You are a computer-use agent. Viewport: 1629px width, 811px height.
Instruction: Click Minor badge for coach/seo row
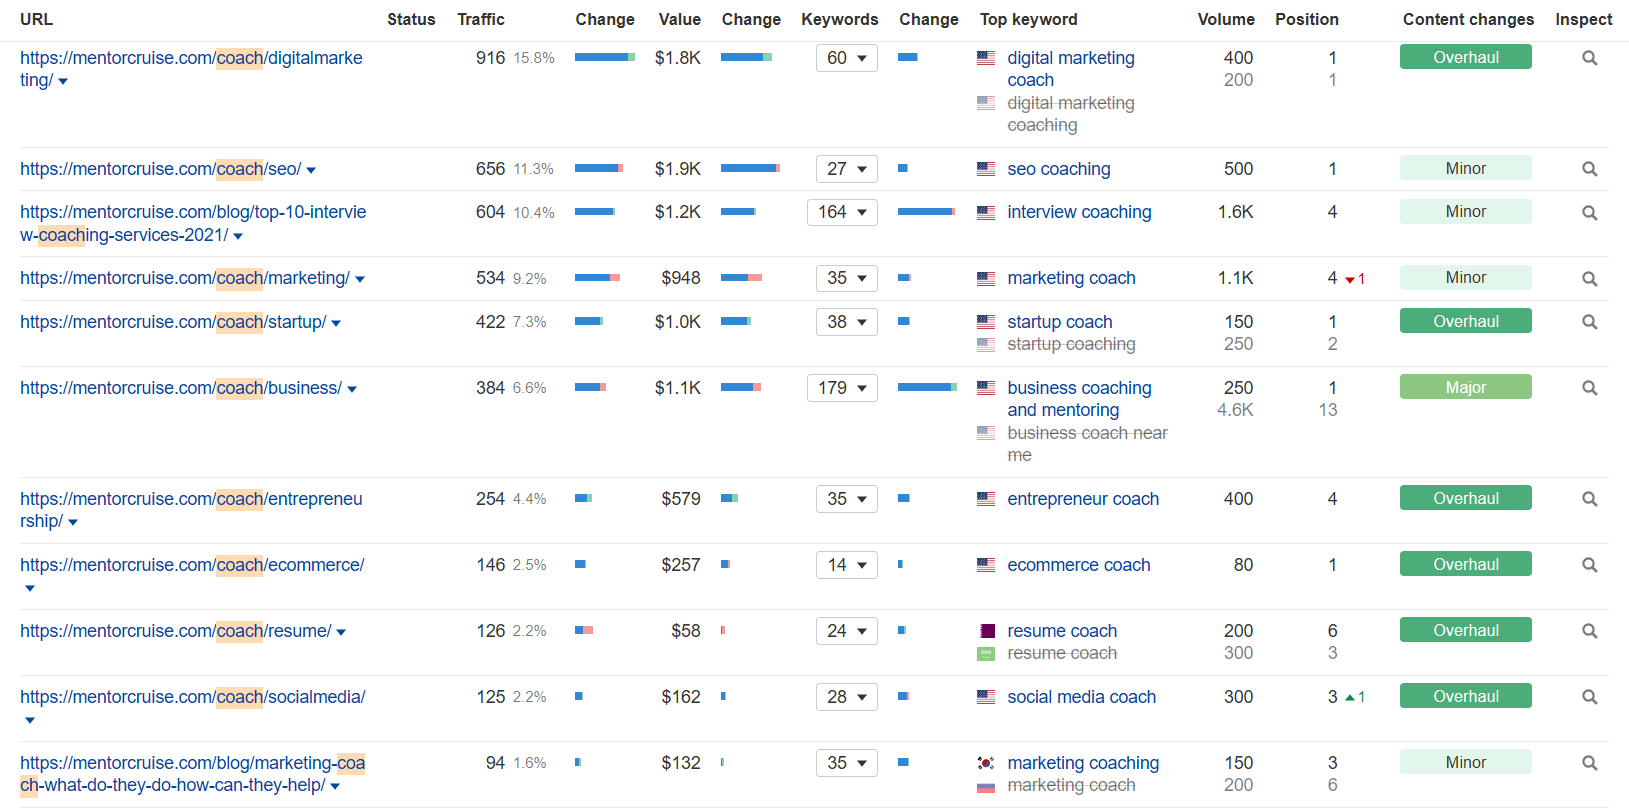tap(1466, 168)
